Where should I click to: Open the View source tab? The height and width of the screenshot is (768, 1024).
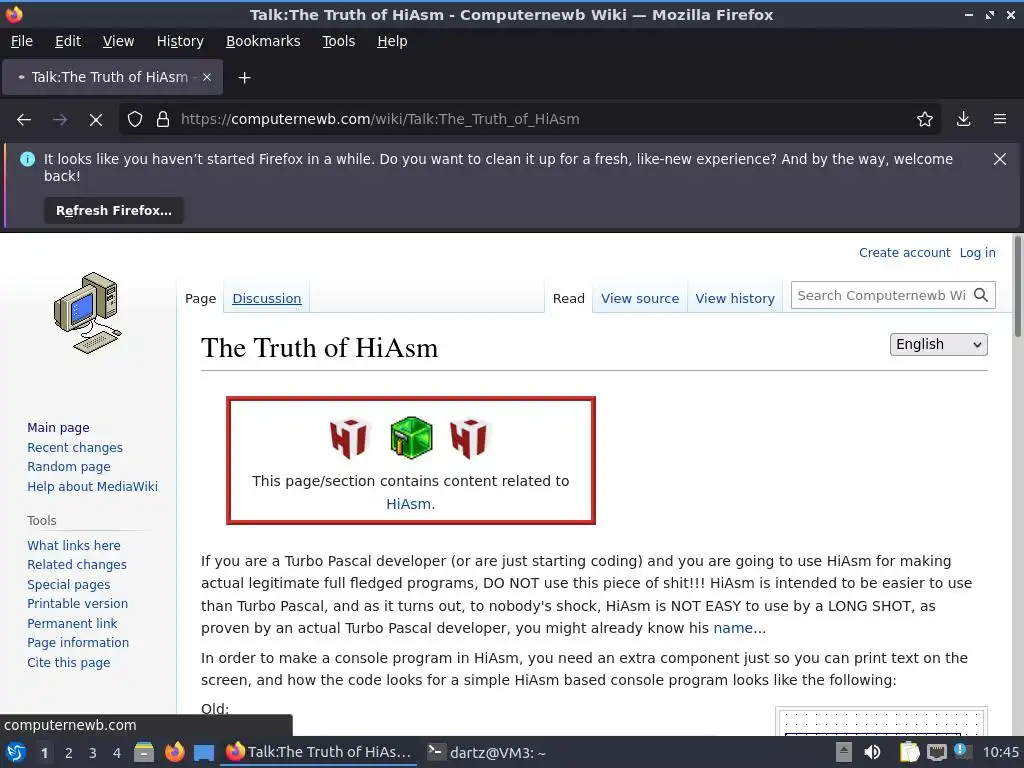(x=640, y=298)
